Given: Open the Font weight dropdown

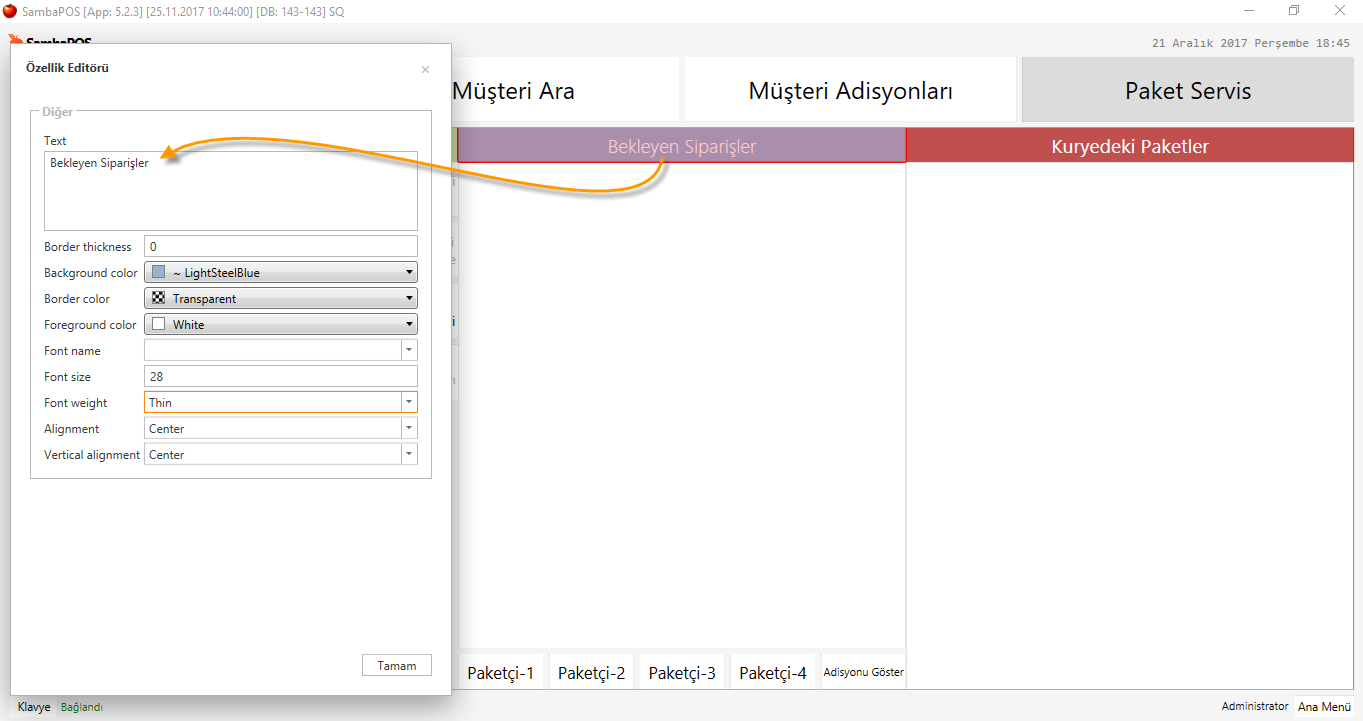Looking at the screenshot, I should pyautogui.click(x=409, y=402).
